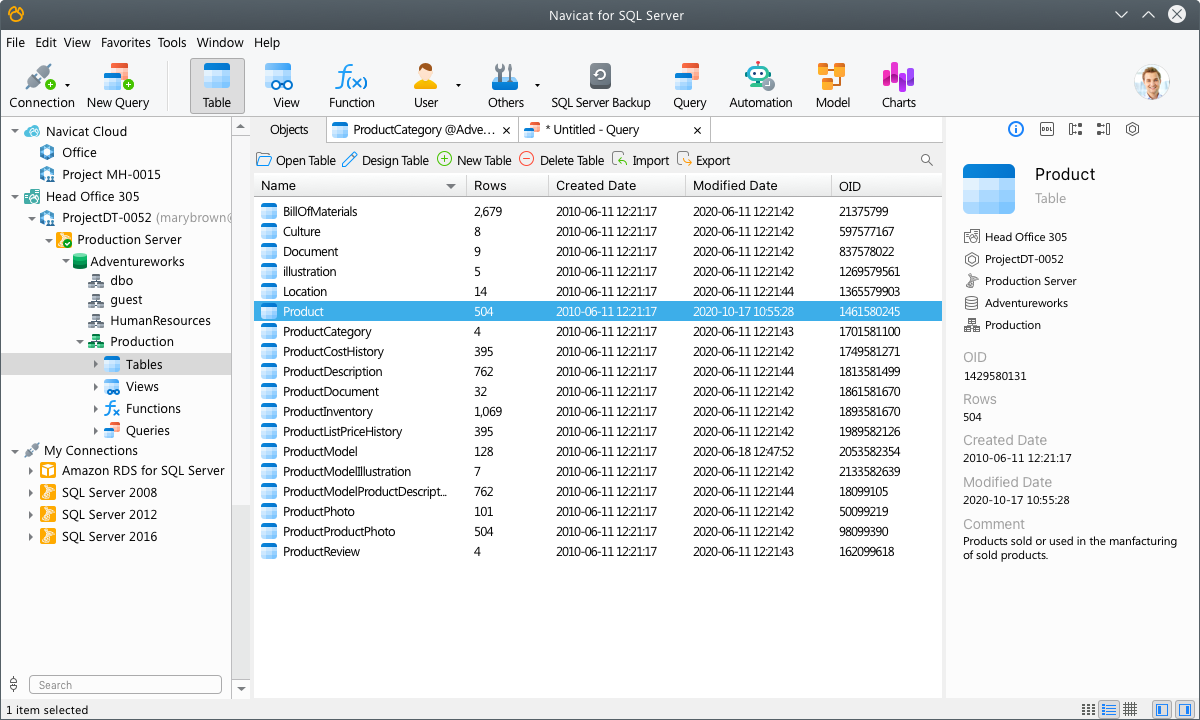
Task: Toggle the left navigation pane button
Action: click(1161, 710)
